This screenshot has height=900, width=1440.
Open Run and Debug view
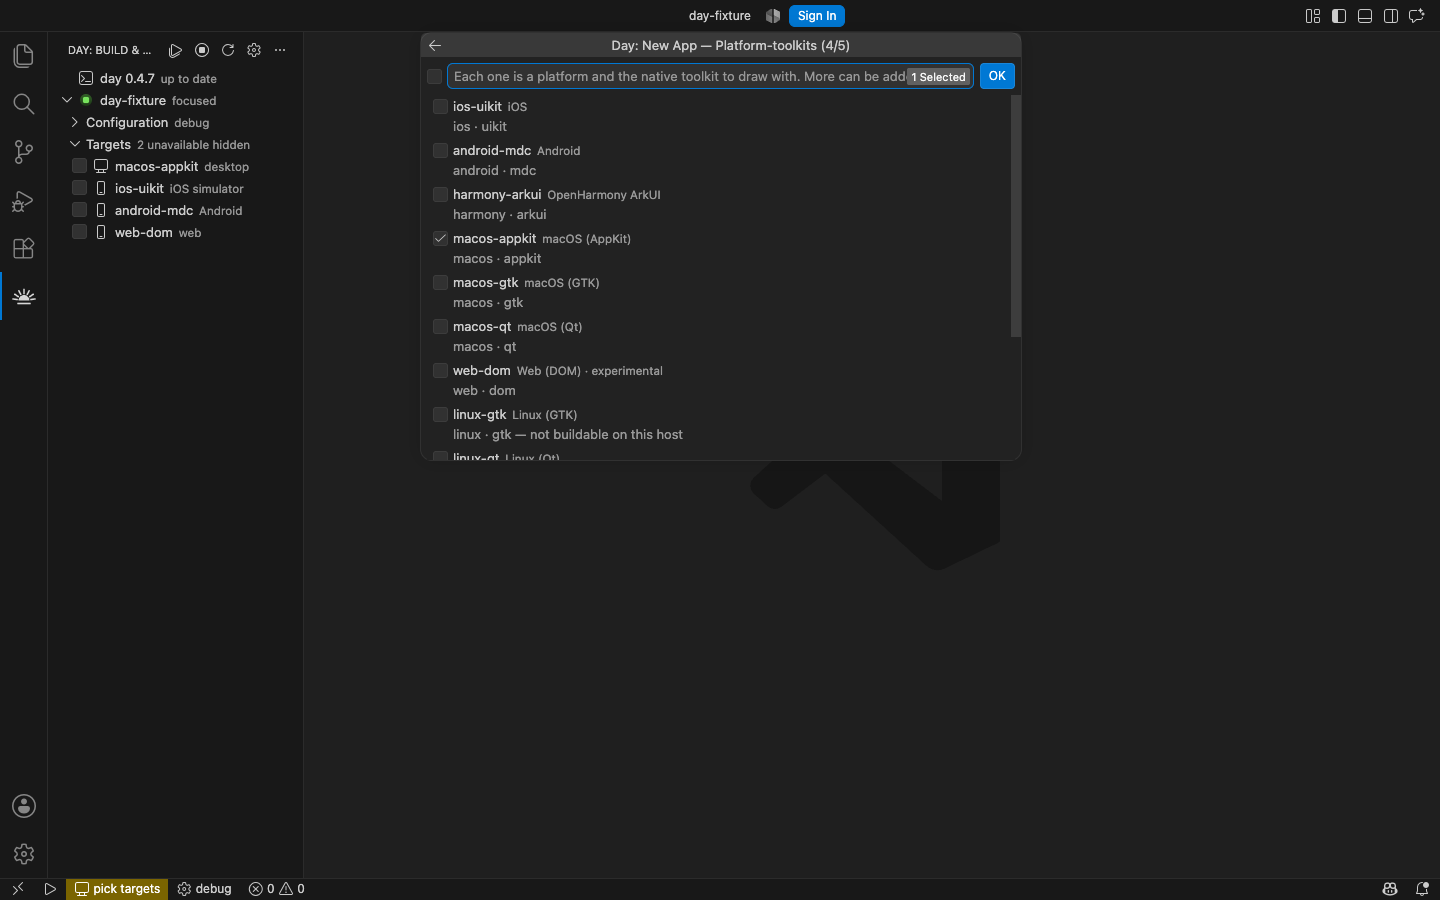(23, 200)
